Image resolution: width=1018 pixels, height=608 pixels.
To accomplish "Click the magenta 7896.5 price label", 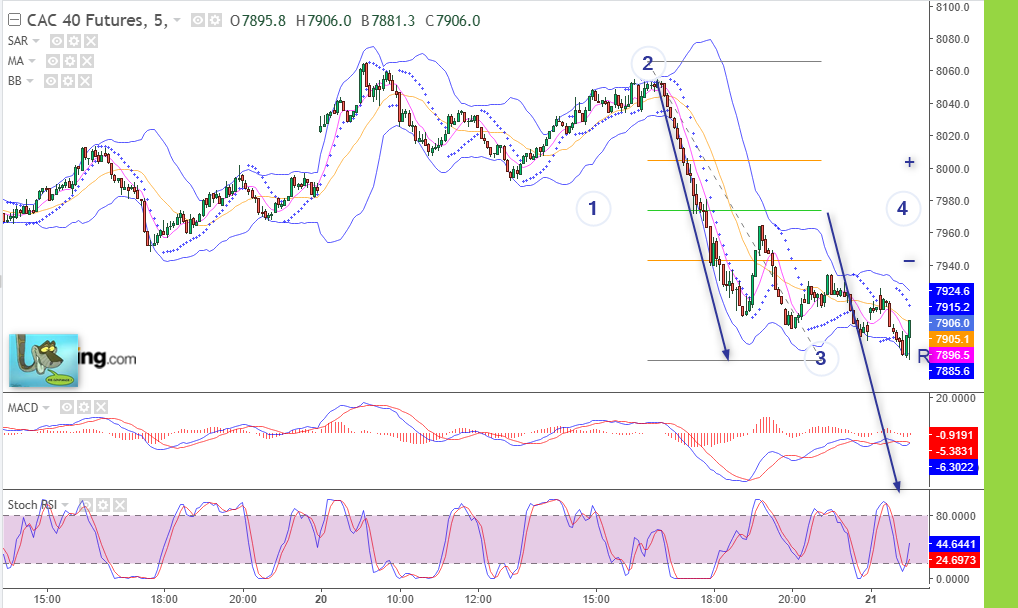I will [952, 355].
